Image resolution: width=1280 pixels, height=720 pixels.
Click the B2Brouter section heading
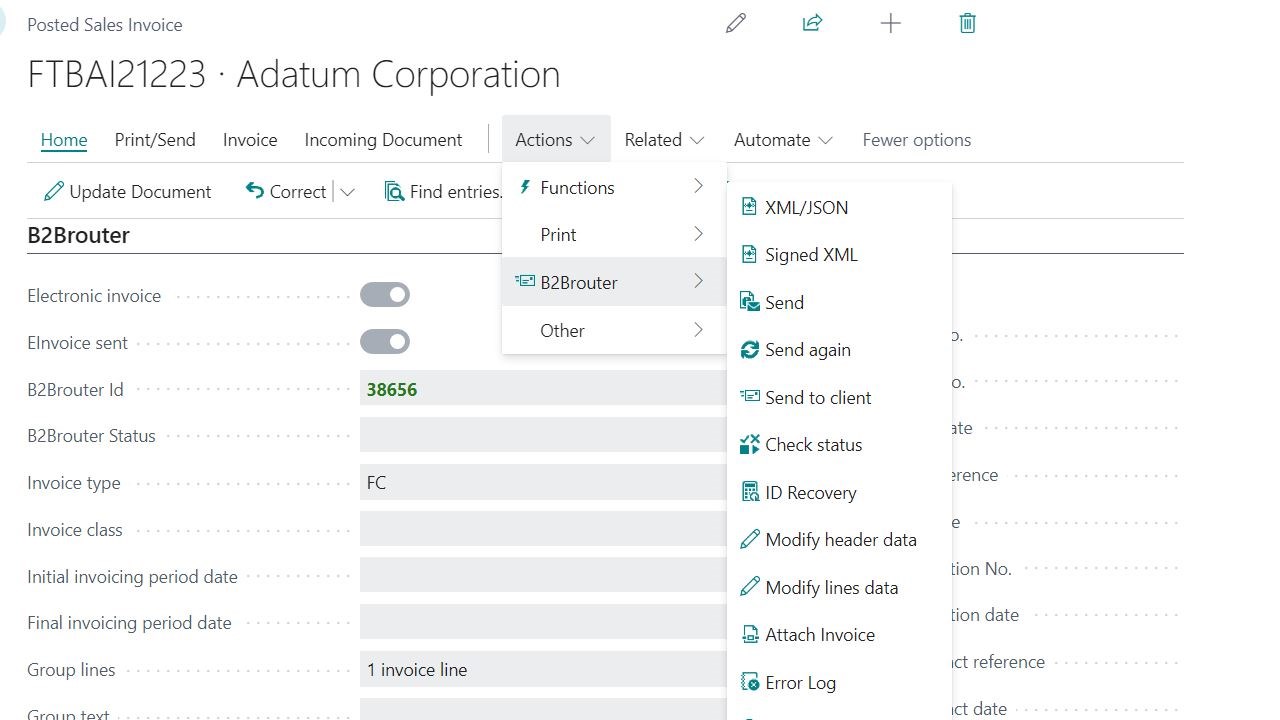(78, 236)
